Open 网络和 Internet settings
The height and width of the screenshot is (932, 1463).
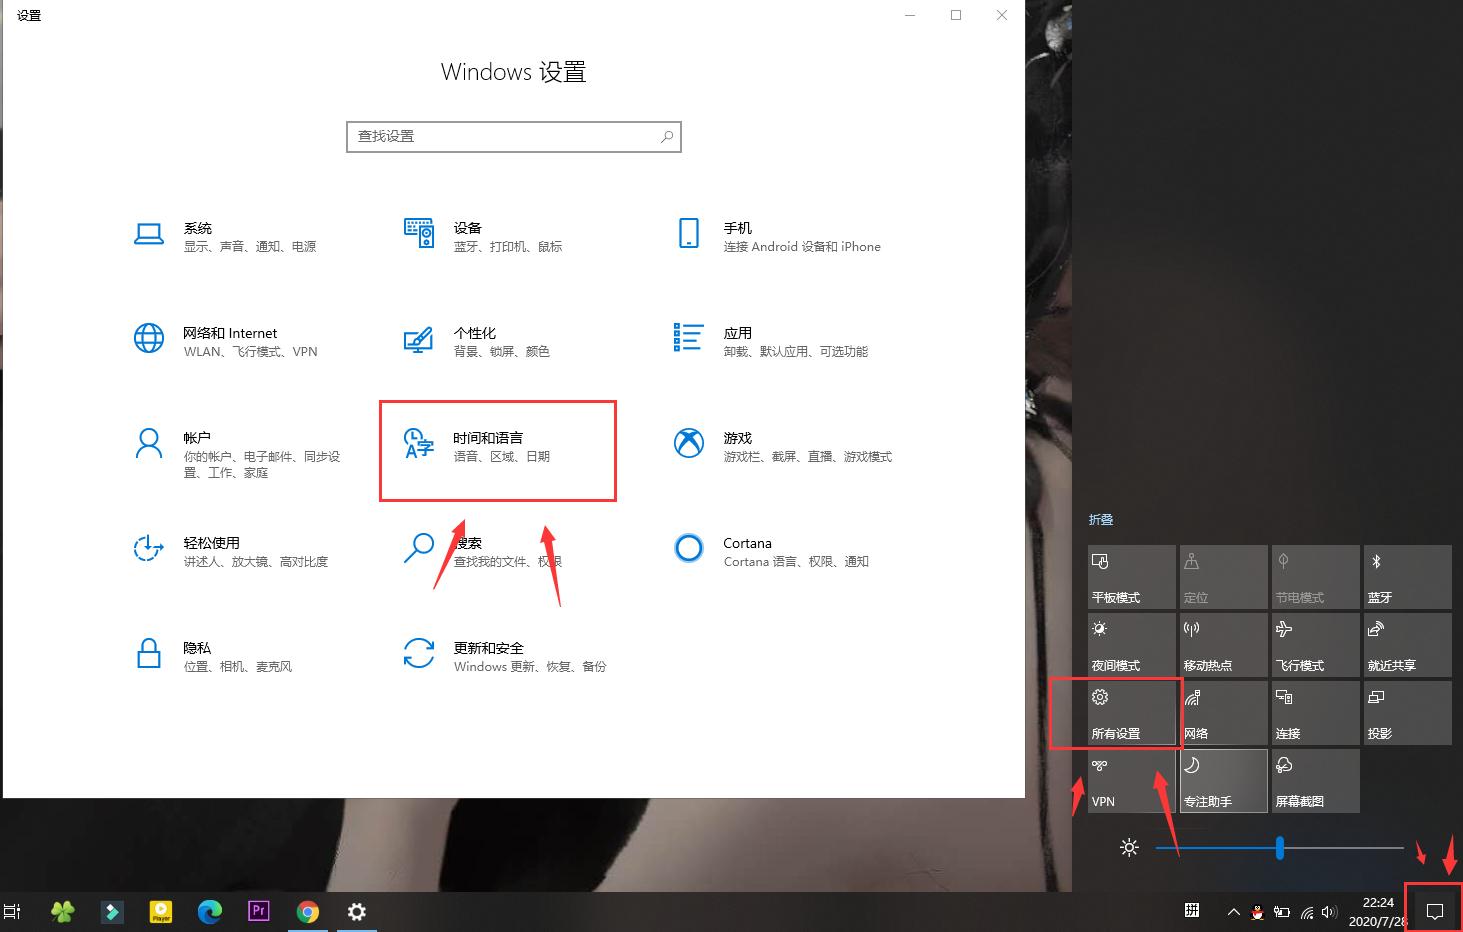pos(230,341)
